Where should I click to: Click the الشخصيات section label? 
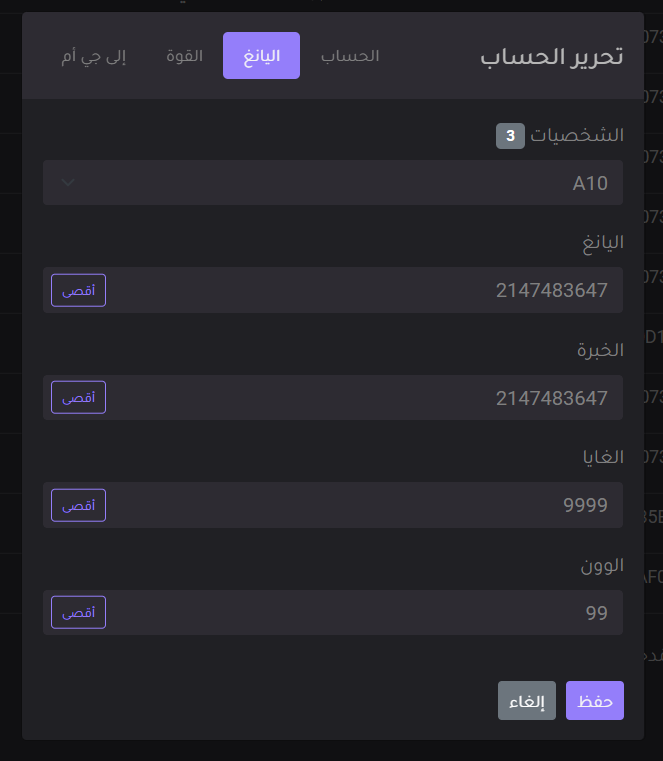click(577, 135)
